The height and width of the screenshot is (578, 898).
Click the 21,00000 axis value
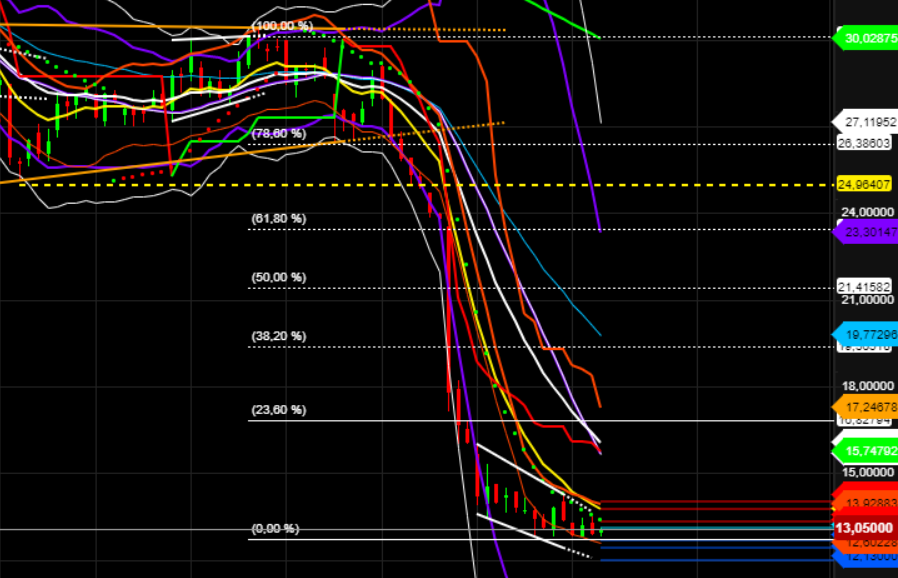coord(868,300)
